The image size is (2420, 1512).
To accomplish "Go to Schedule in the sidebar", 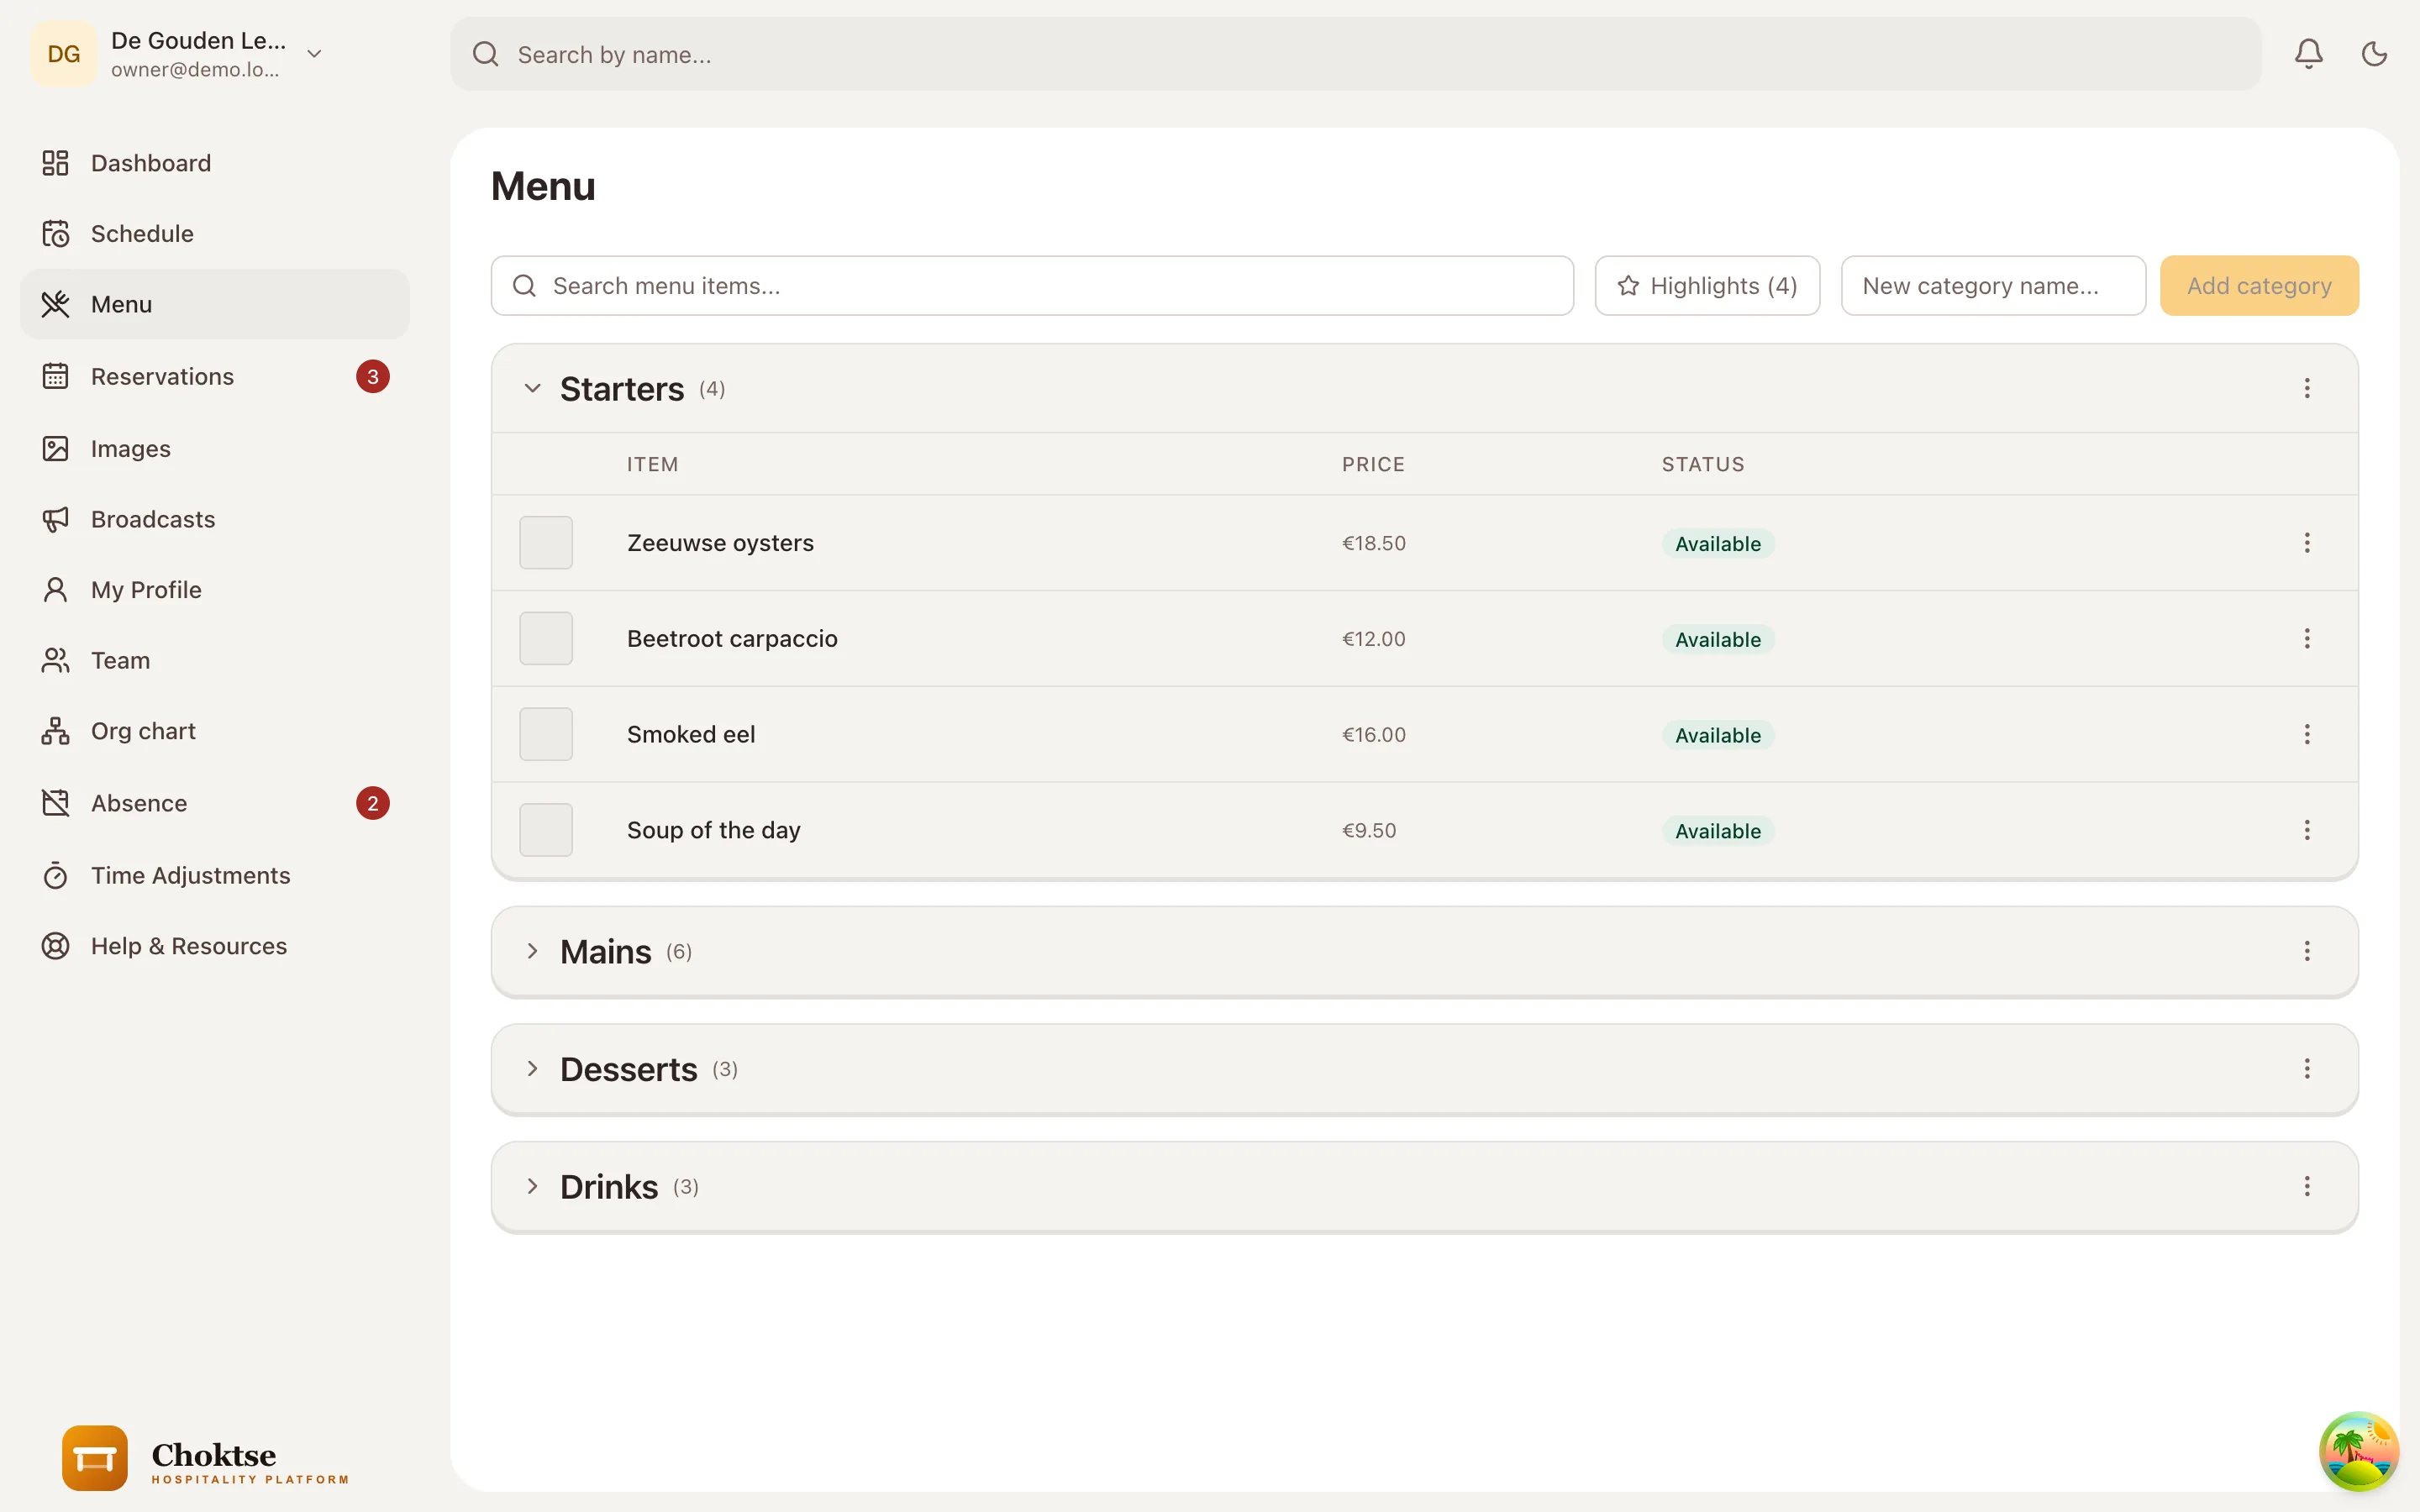I will pyautogui.click(x=215, y=233).
